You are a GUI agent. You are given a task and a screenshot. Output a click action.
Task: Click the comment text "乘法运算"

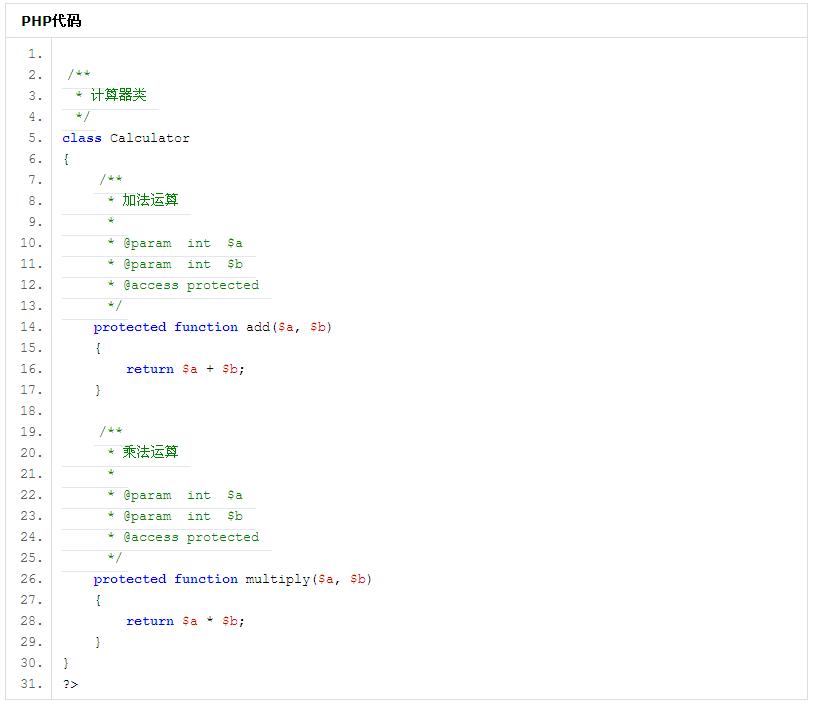pos(150,453)
